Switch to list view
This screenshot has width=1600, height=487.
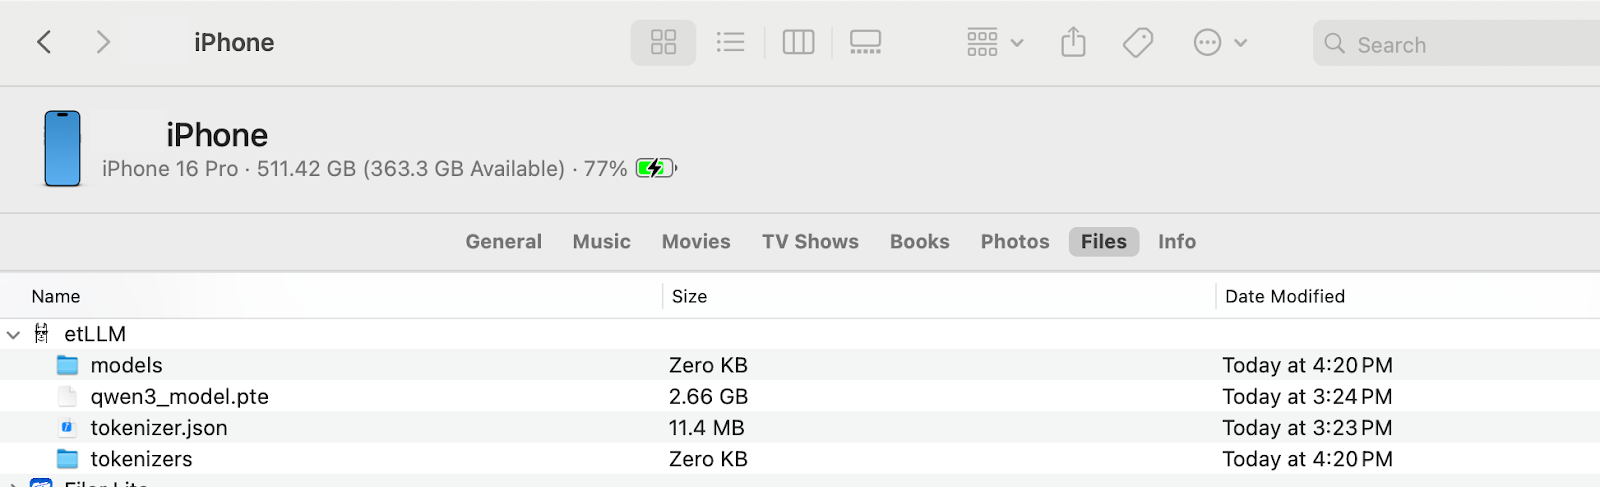click(x=730, y=42)
